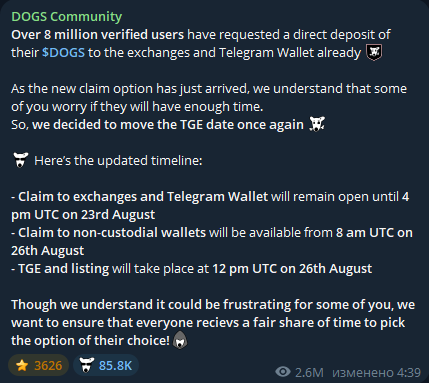Select the 3626 star reaction count

coord(48,366)
